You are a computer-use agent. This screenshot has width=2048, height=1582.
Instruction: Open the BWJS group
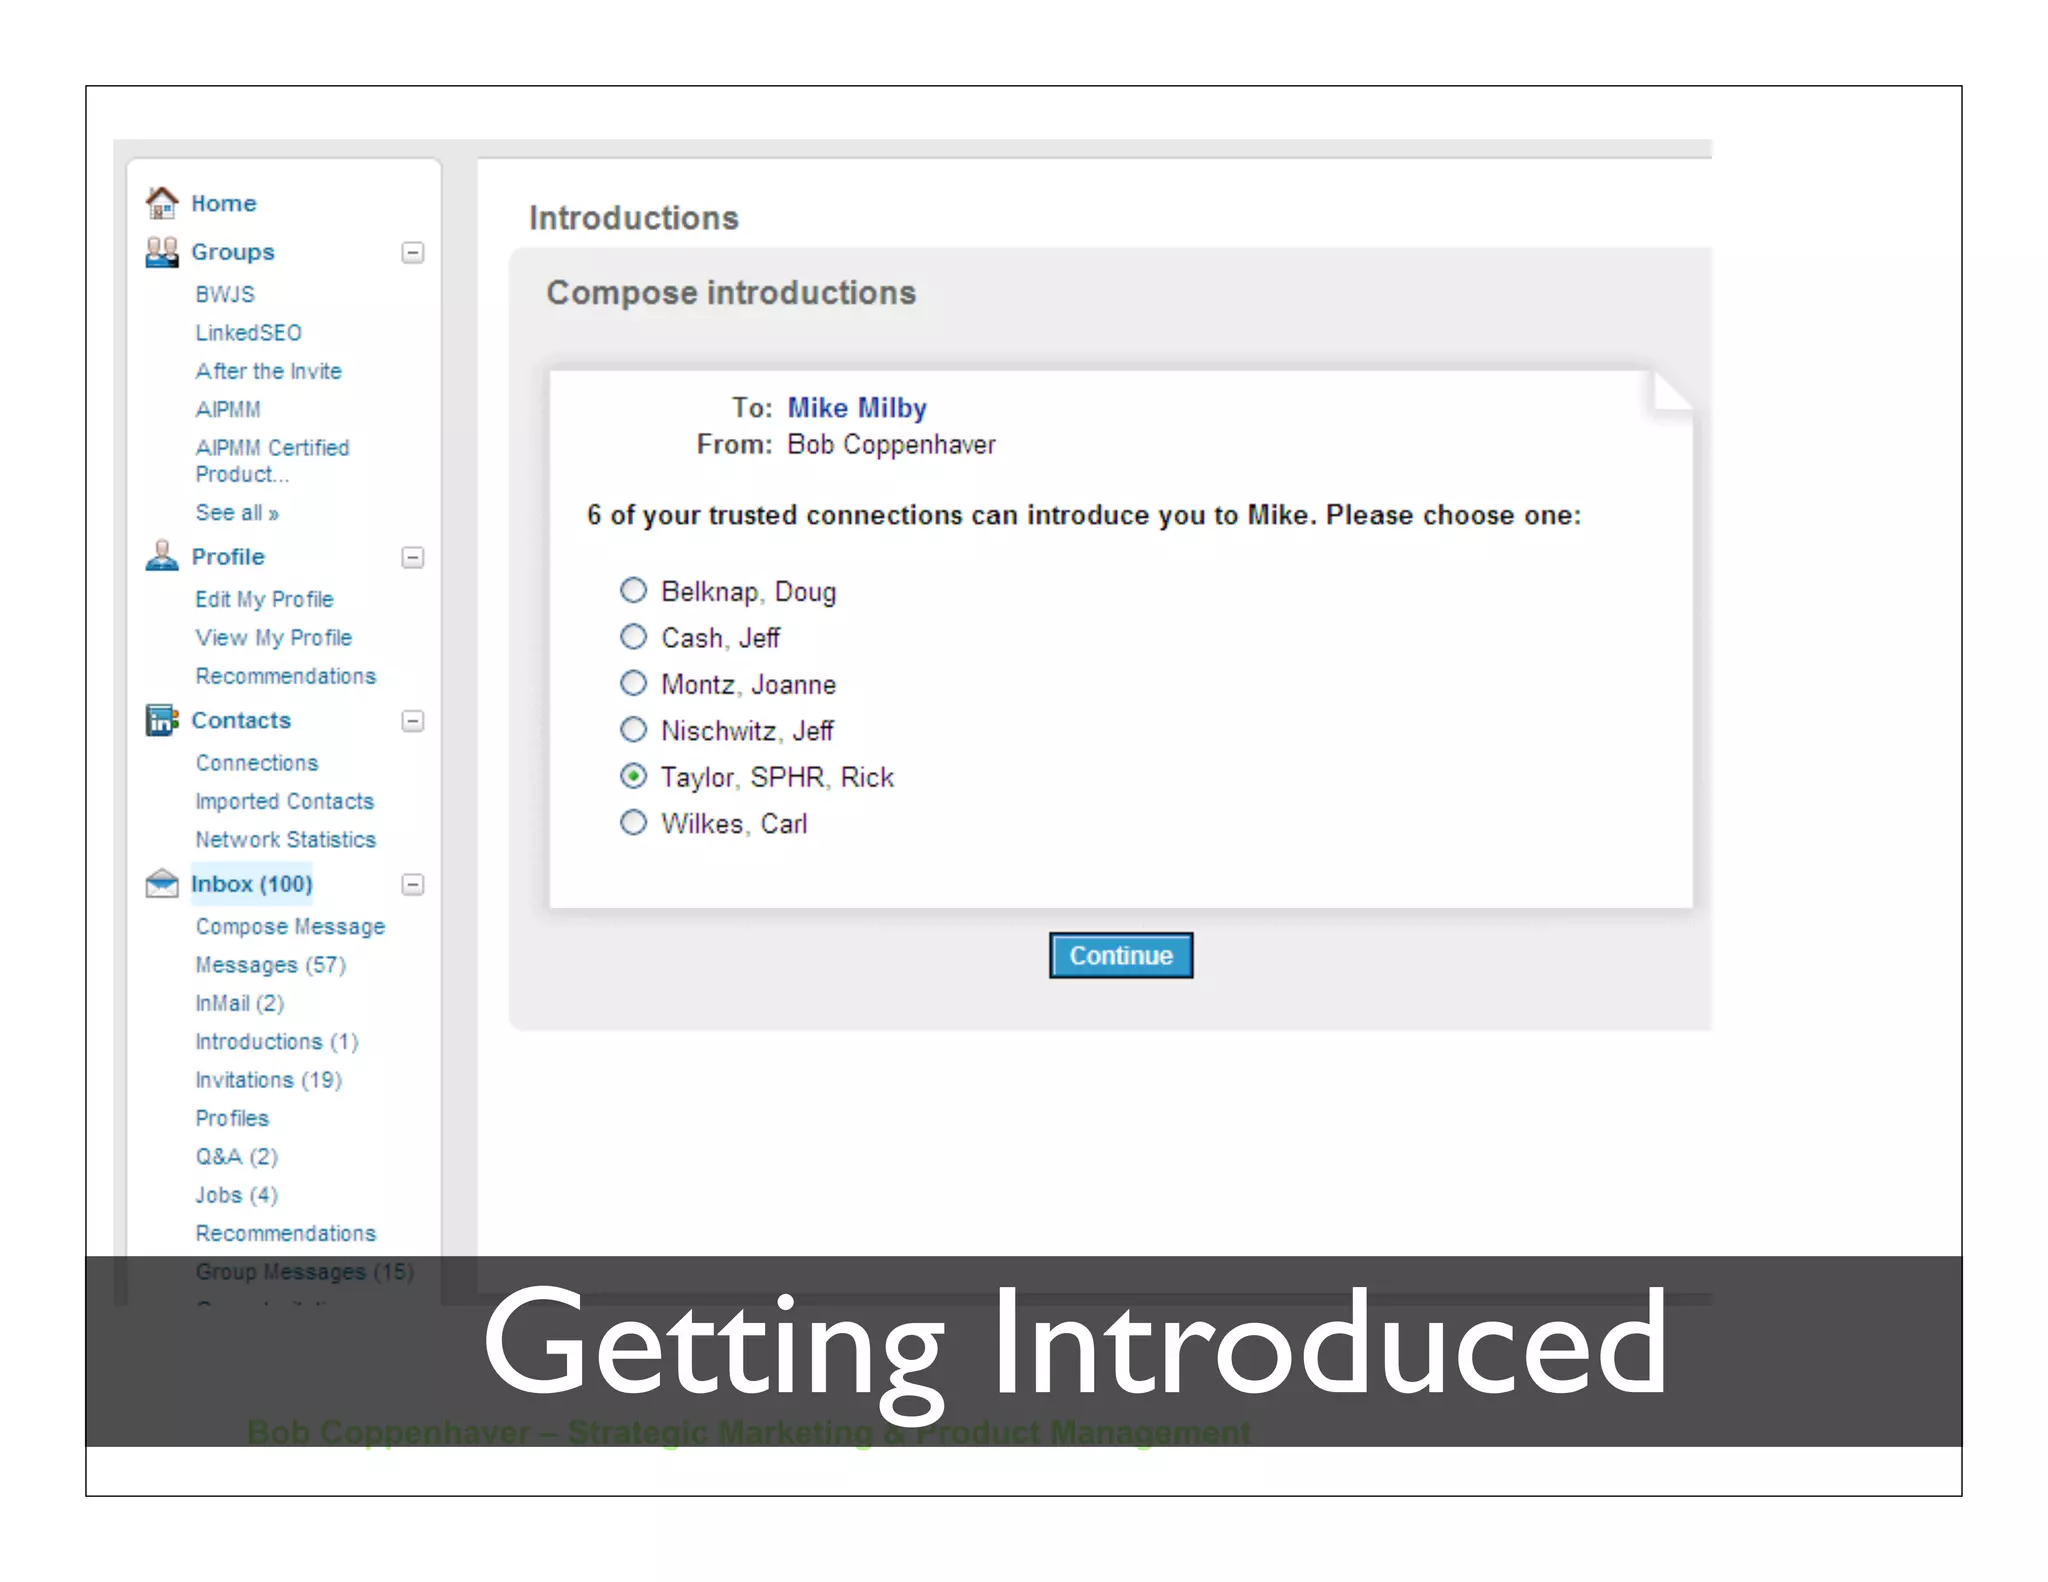pos(225,295)
